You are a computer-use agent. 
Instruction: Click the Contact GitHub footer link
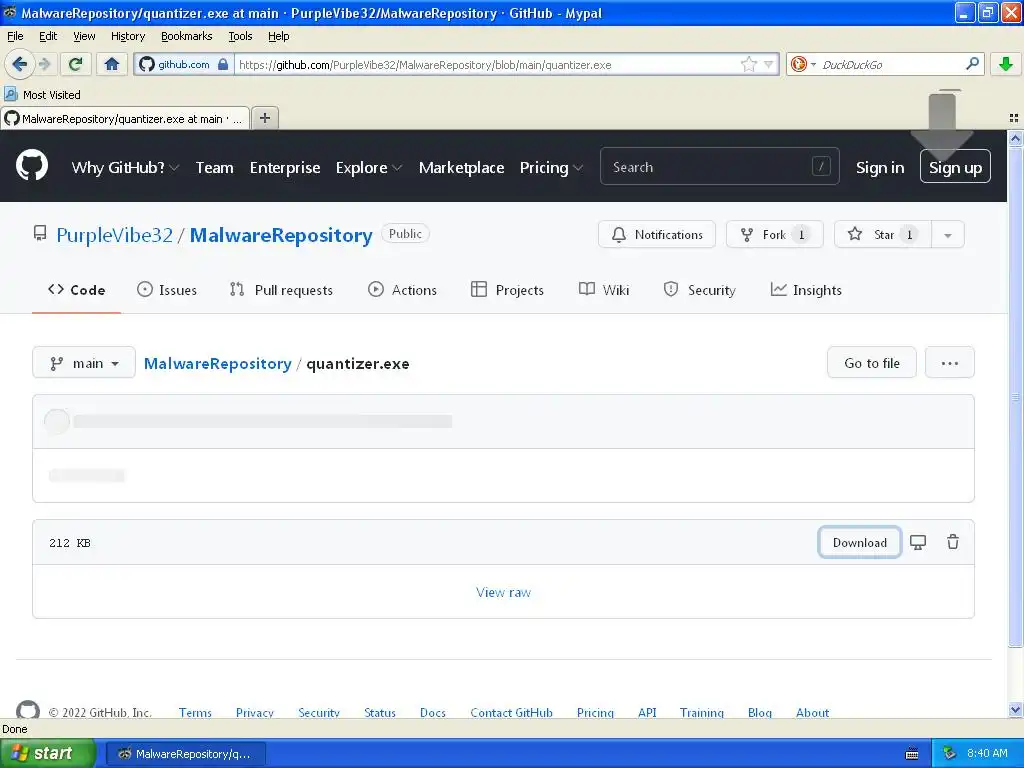click(511, 712)
